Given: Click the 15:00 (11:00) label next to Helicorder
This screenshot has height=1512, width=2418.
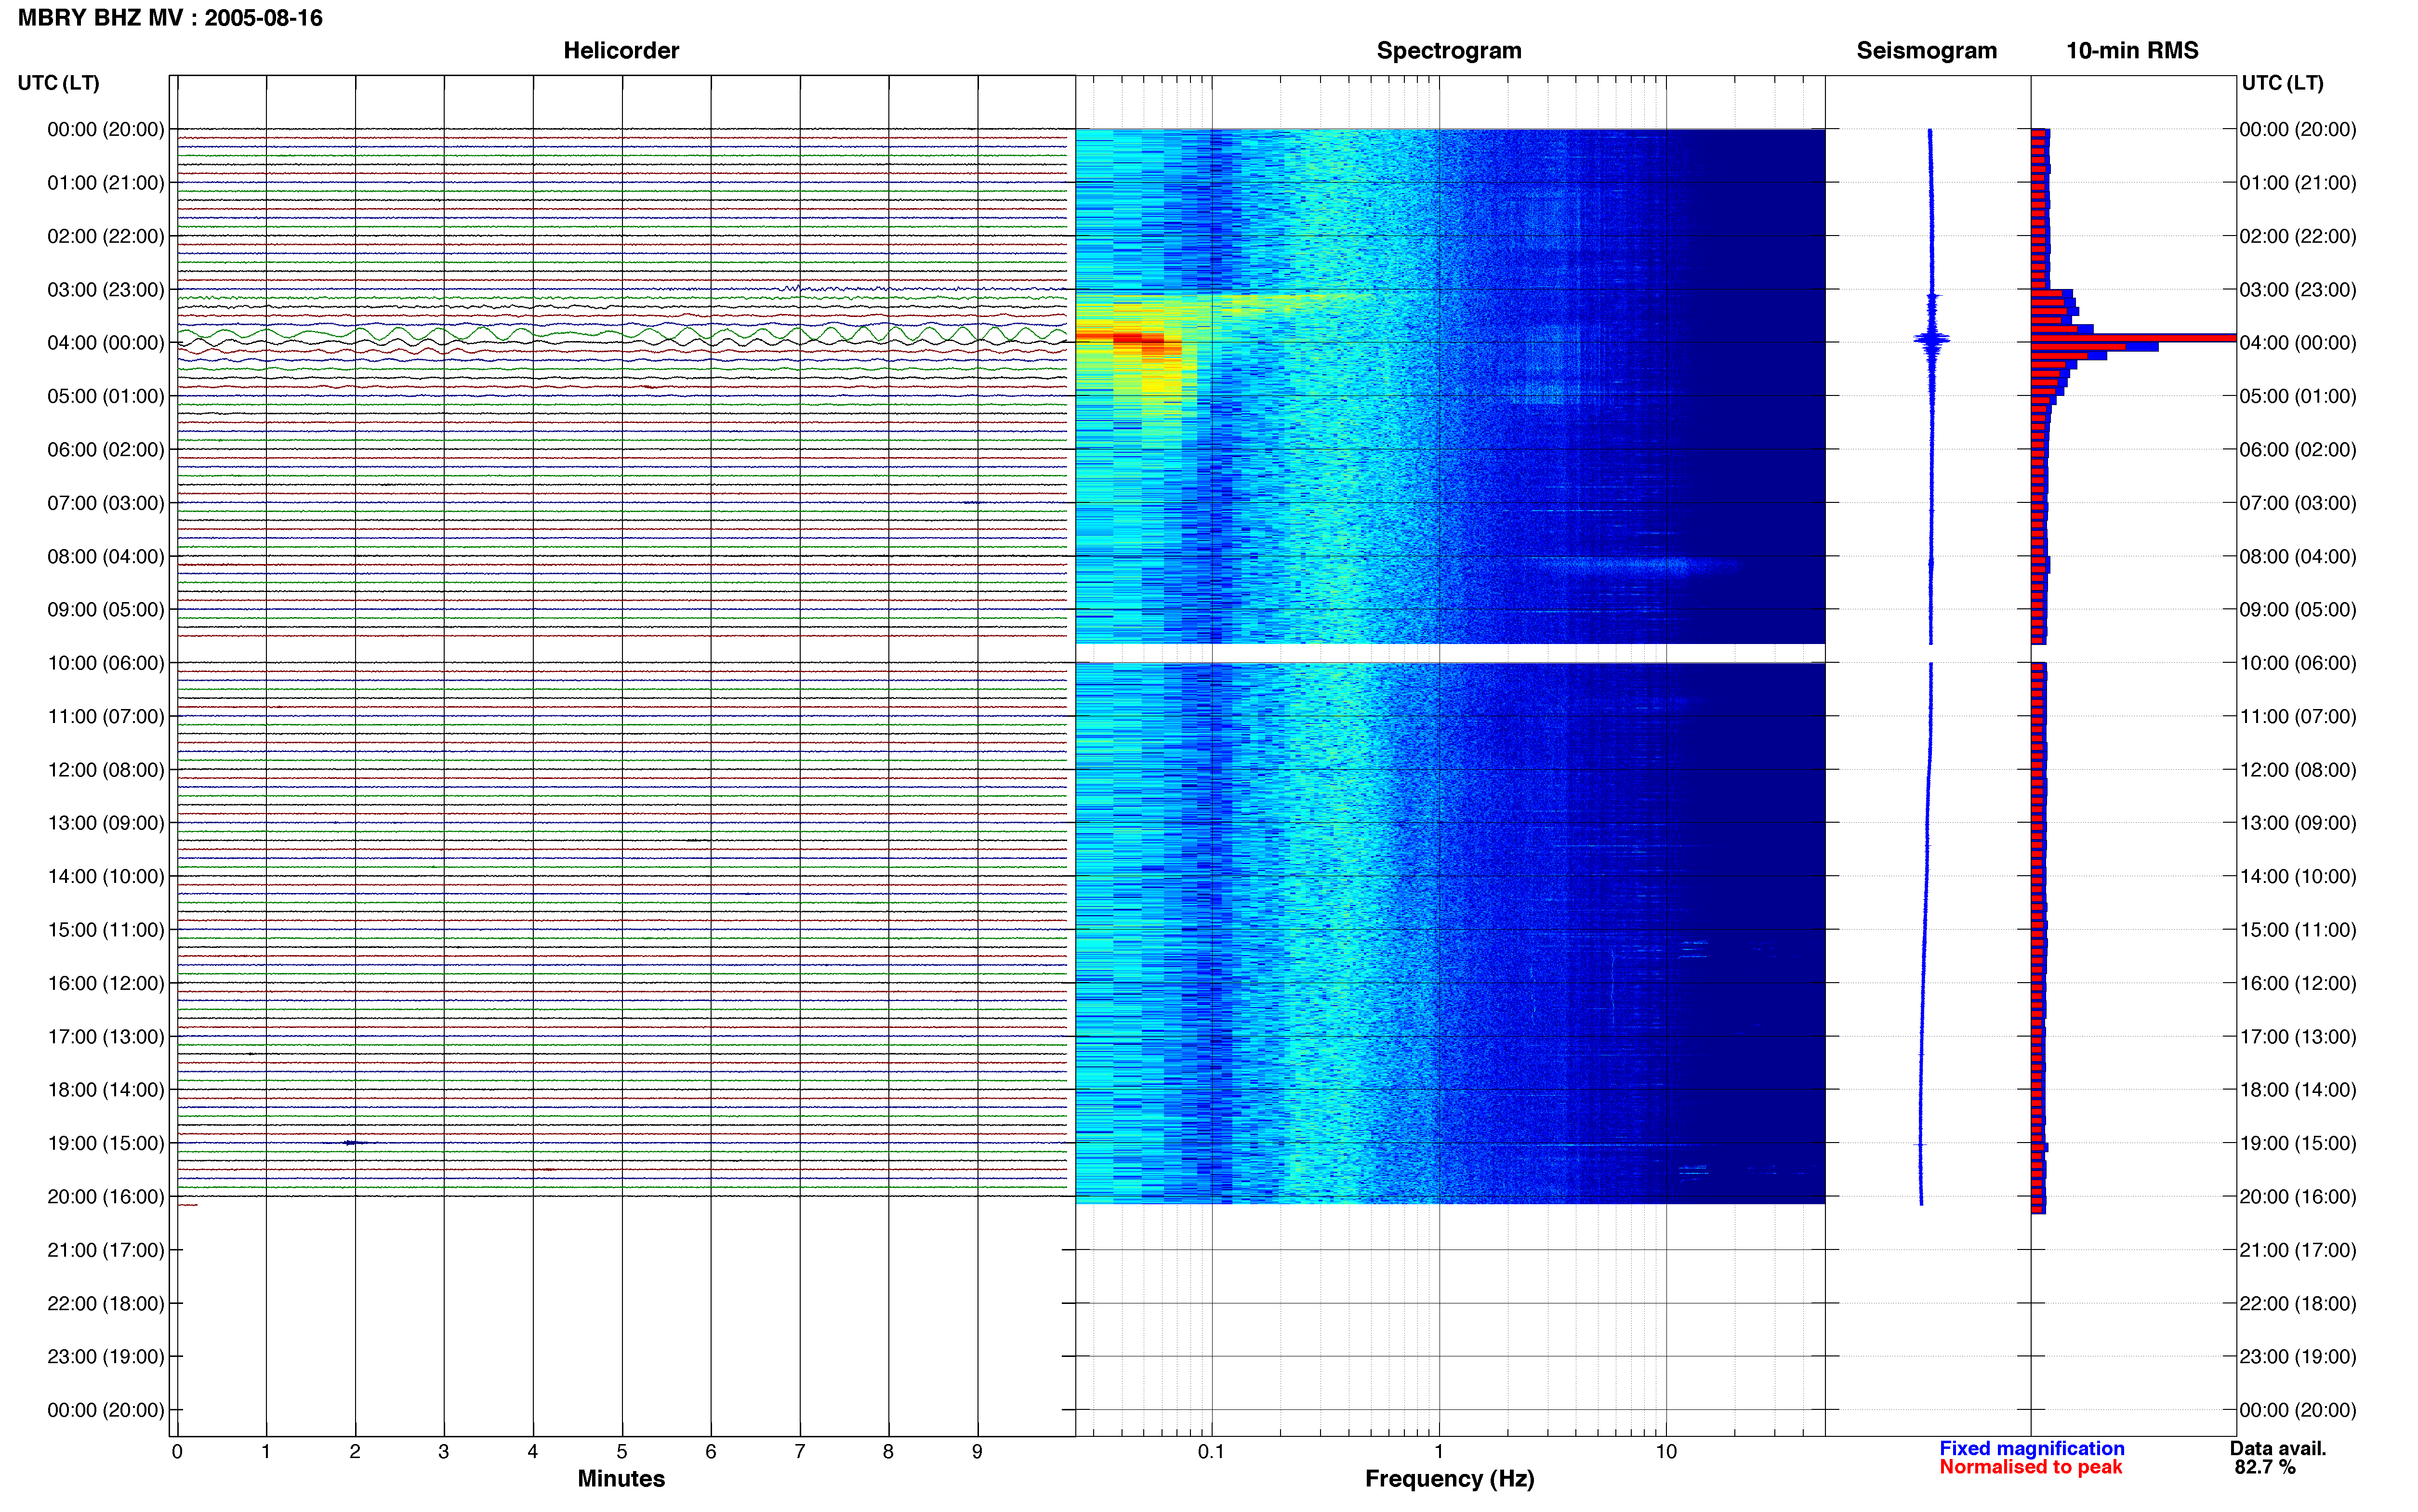Looking at the screenshot, I should [x=106, y=930].
